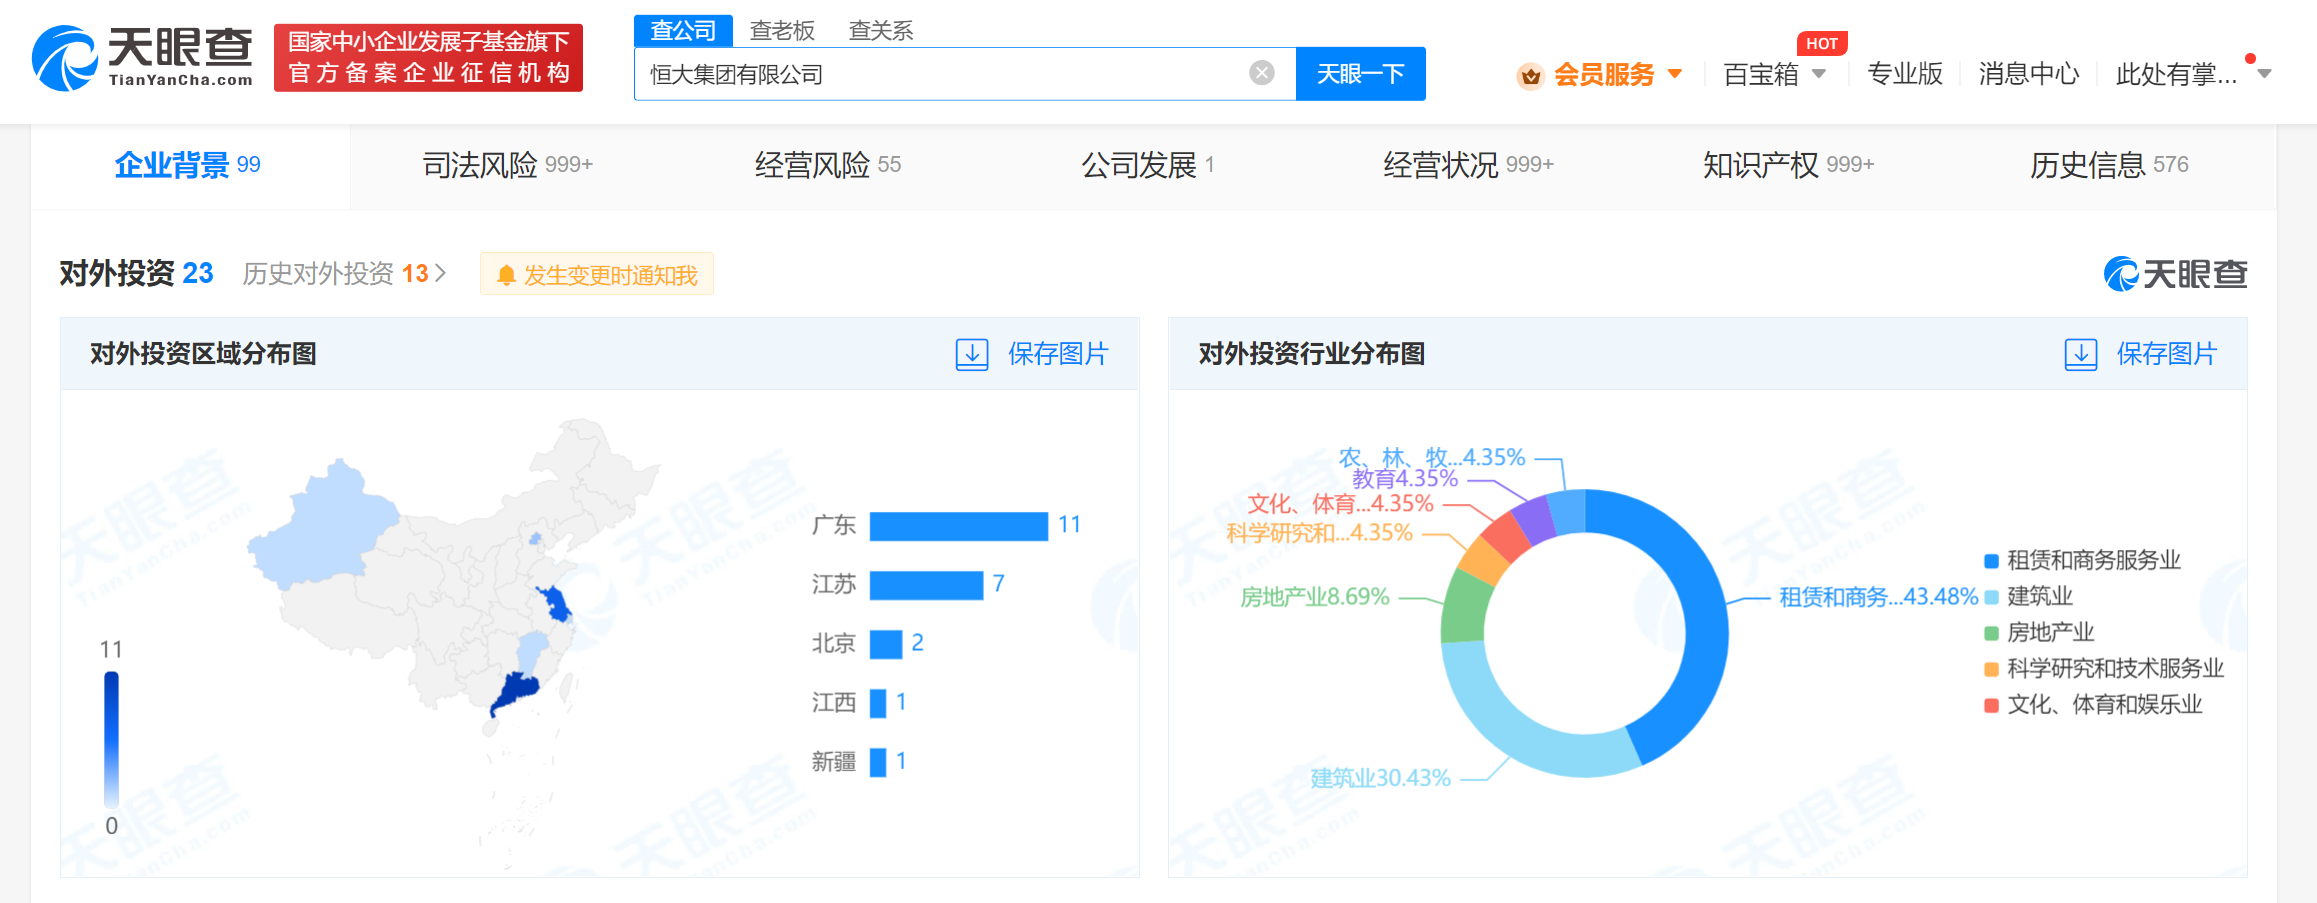Screen dimensions: 2317x903
Task: Expand the user account dropdown arrow
Action: (2265, 74)
